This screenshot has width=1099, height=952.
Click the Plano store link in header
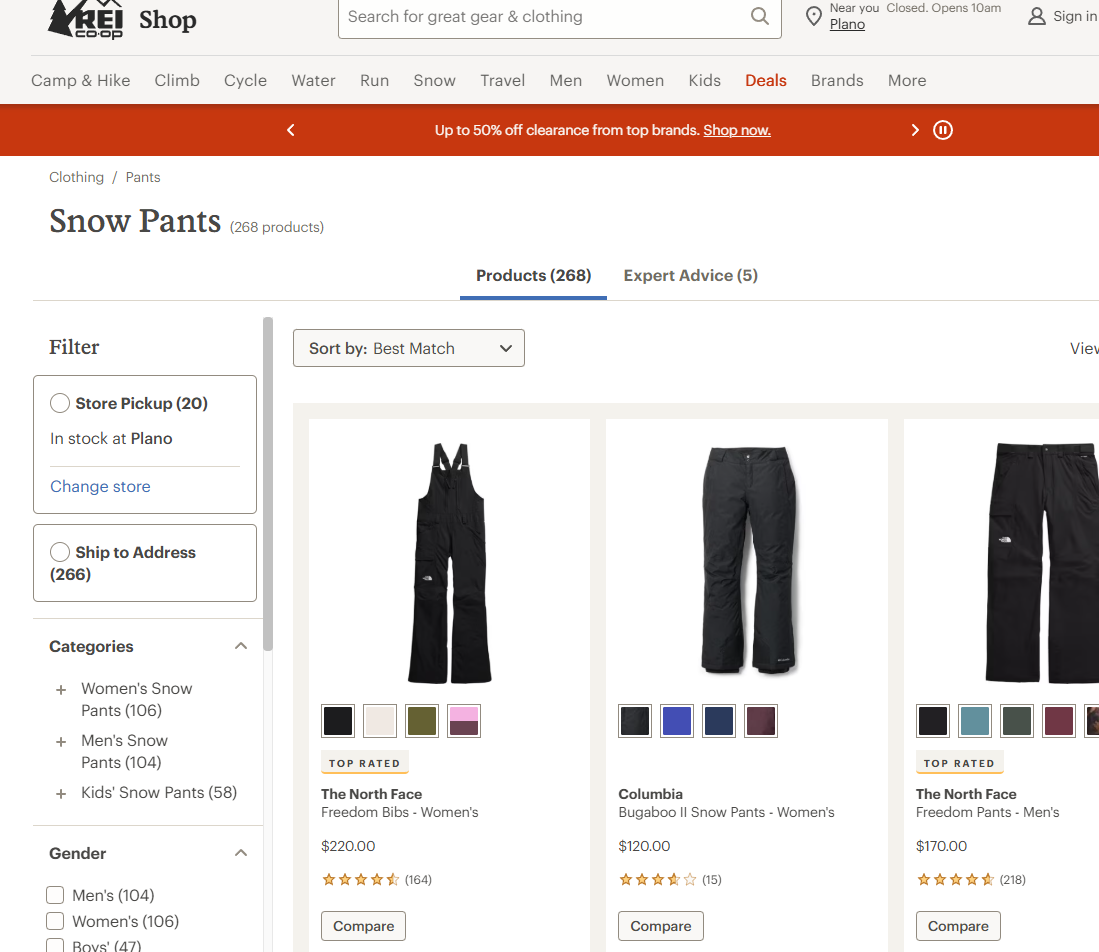point(847,25)
